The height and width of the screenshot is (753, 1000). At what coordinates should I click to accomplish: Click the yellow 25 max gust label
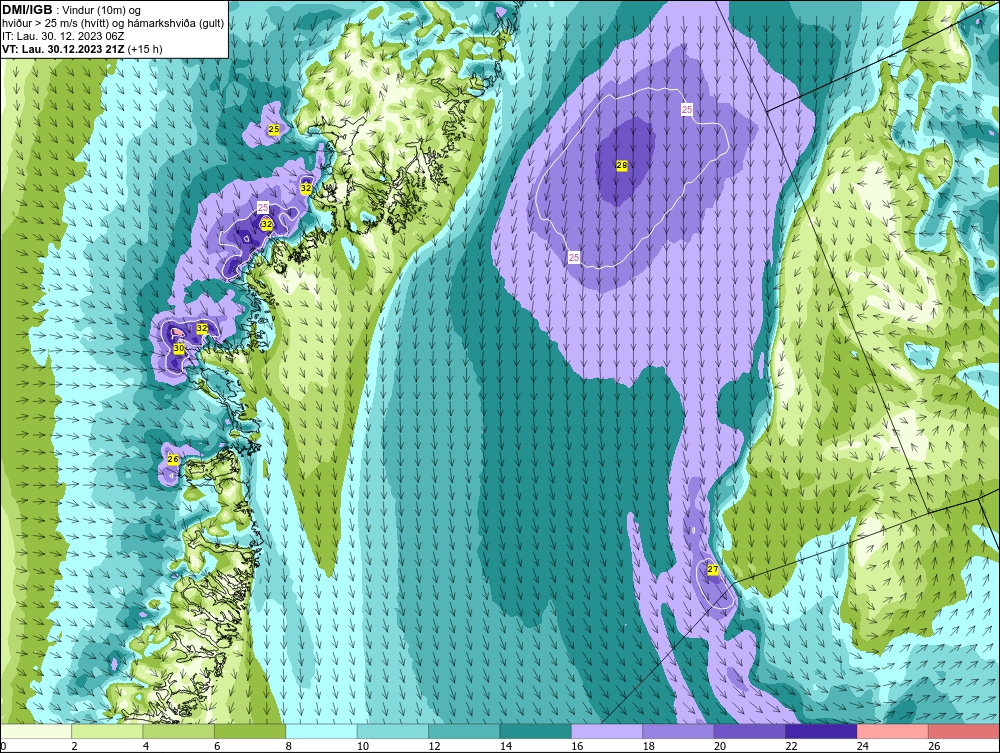274,129
